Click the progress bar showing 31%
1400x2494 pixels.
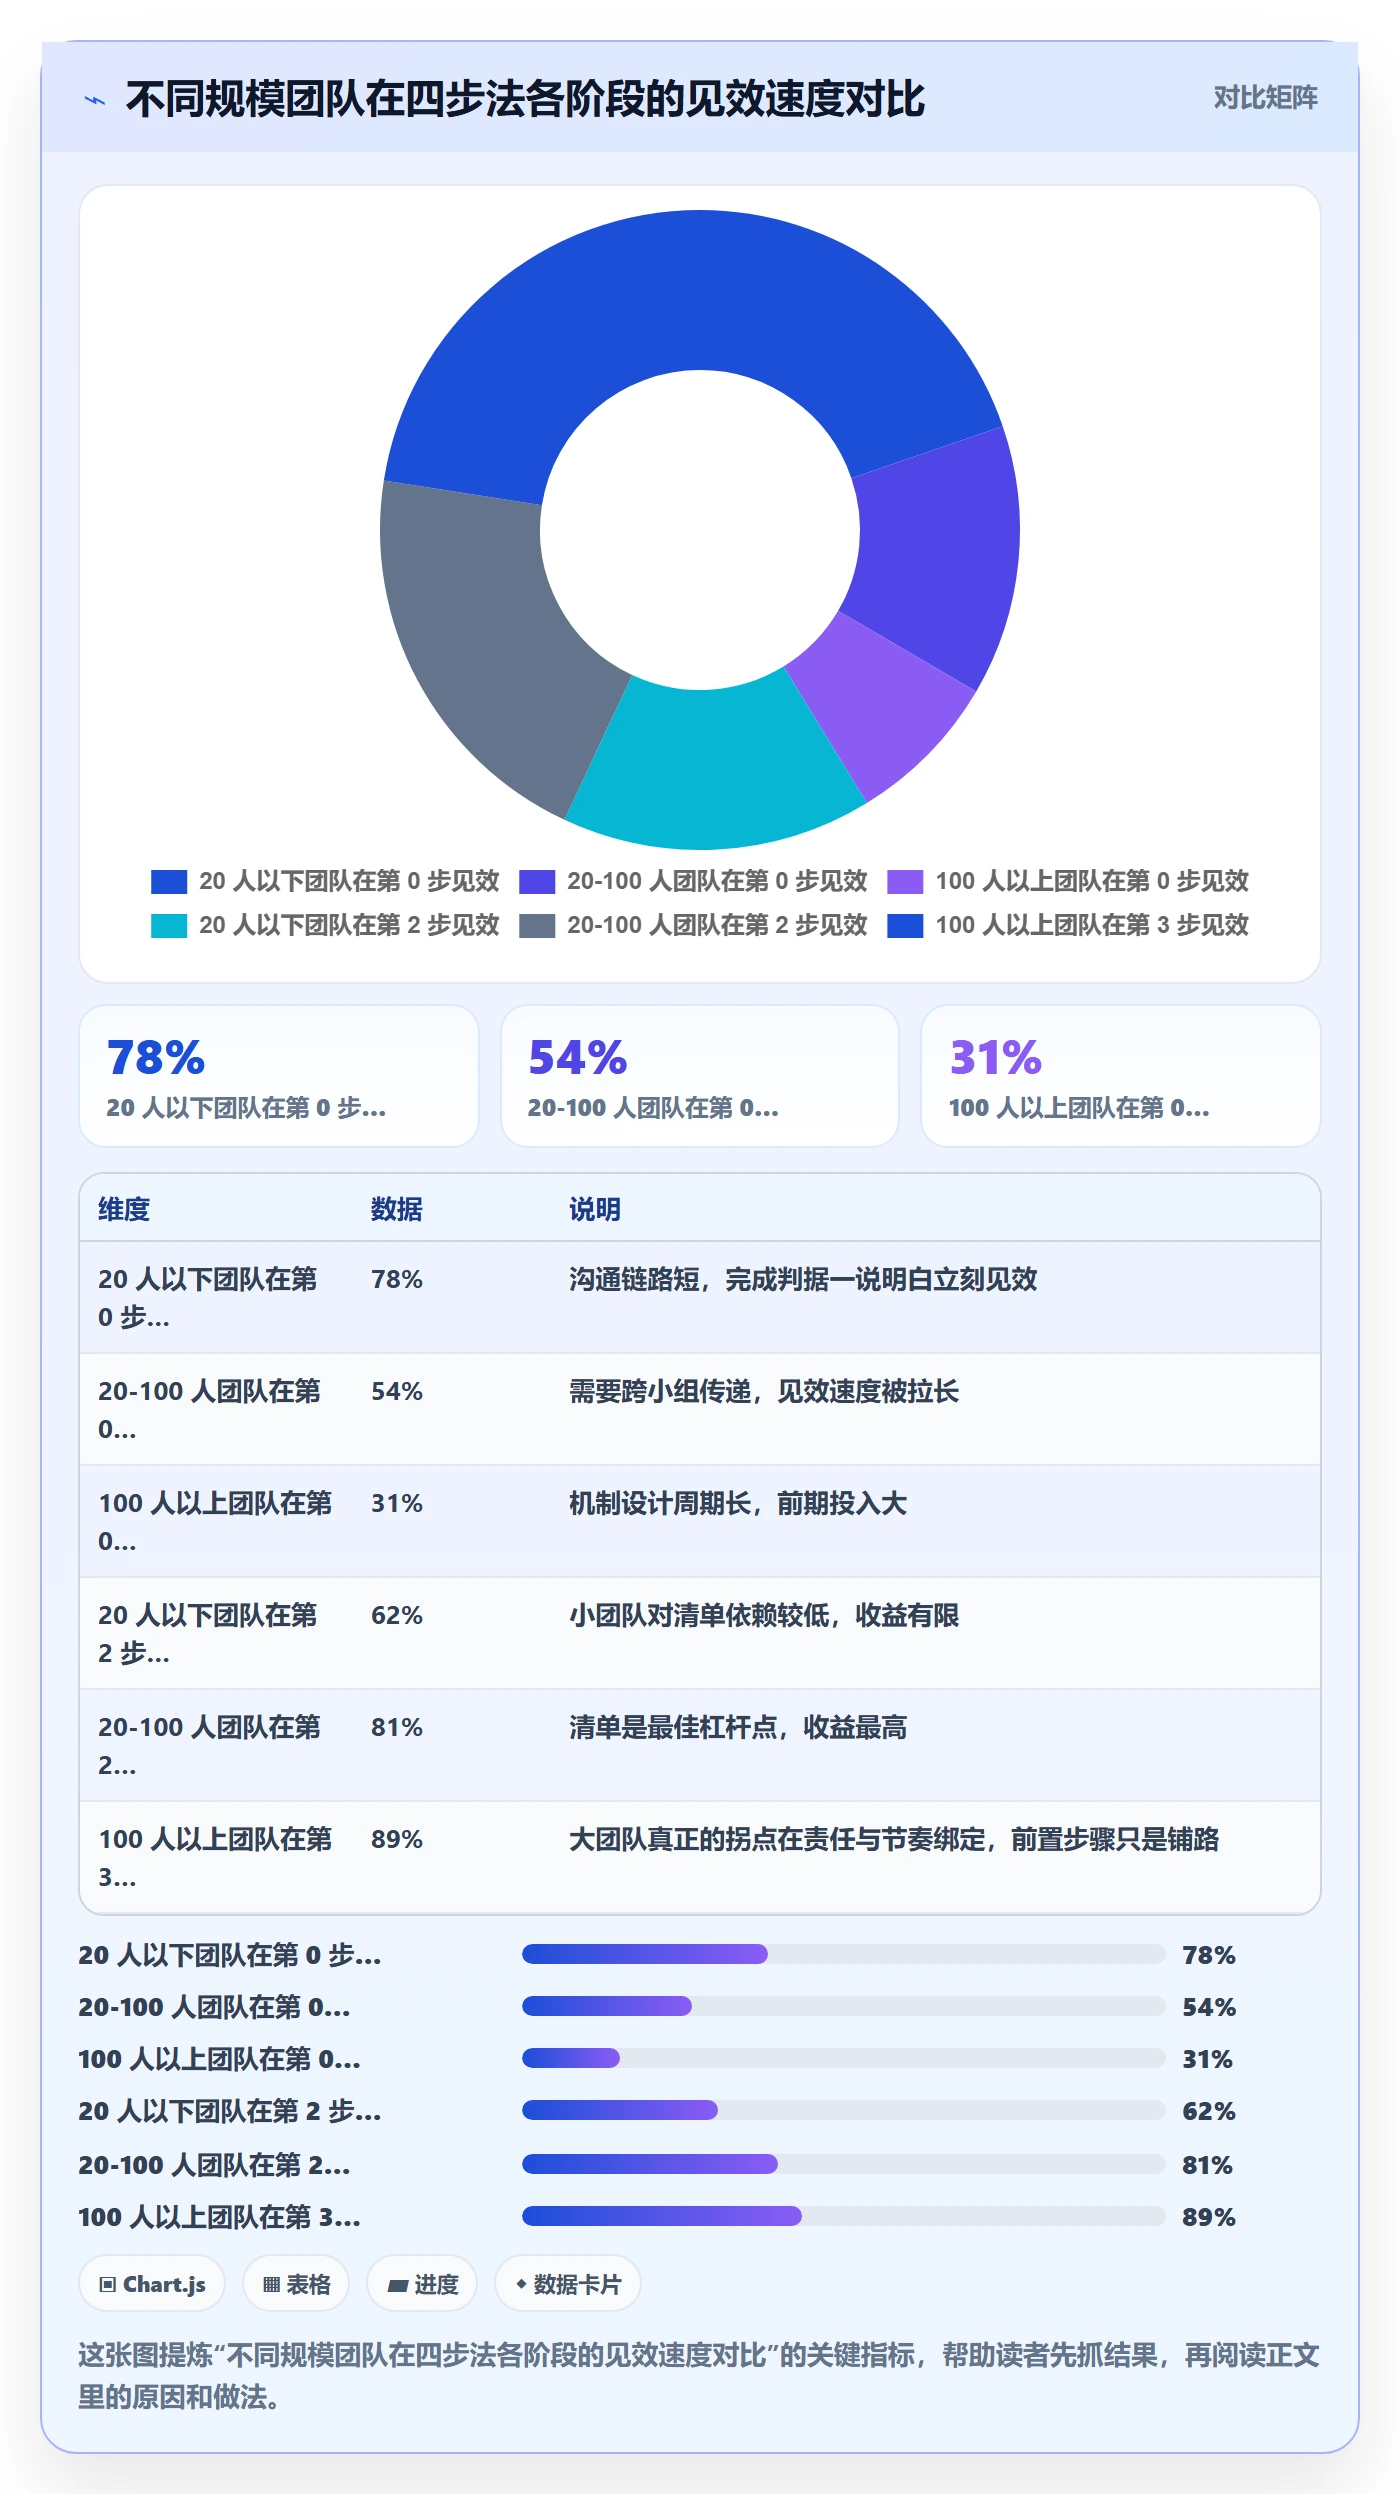(x=844, y=2058)
